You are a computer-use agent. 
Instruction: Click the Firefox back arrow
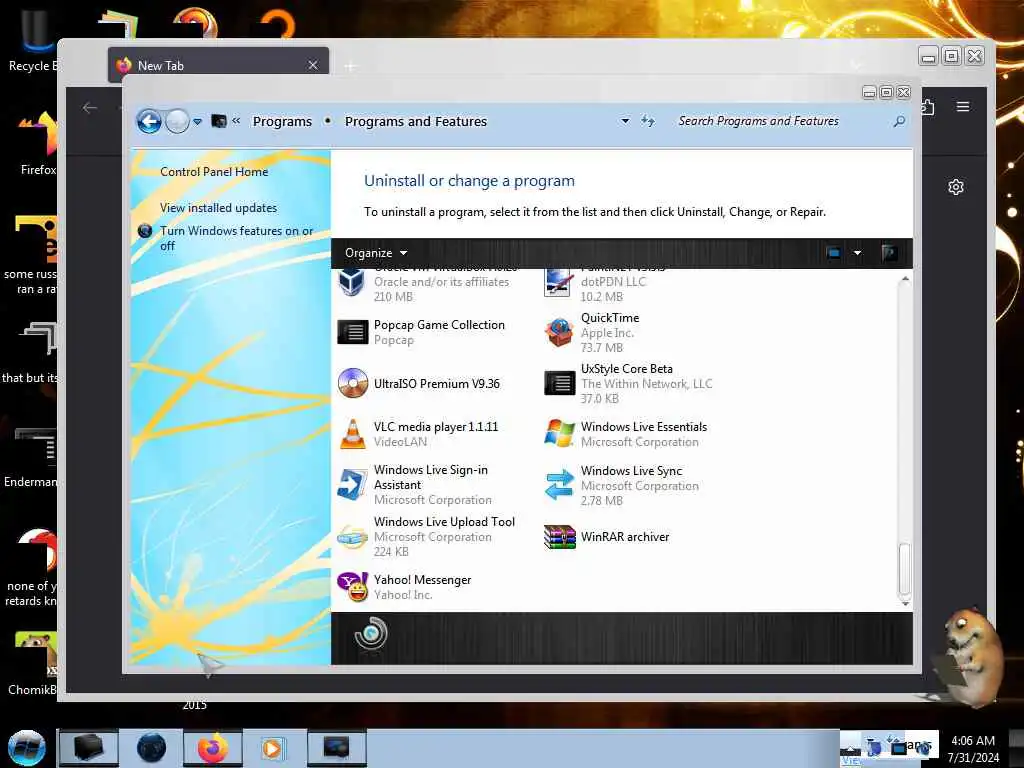click(x=90, y=108)
